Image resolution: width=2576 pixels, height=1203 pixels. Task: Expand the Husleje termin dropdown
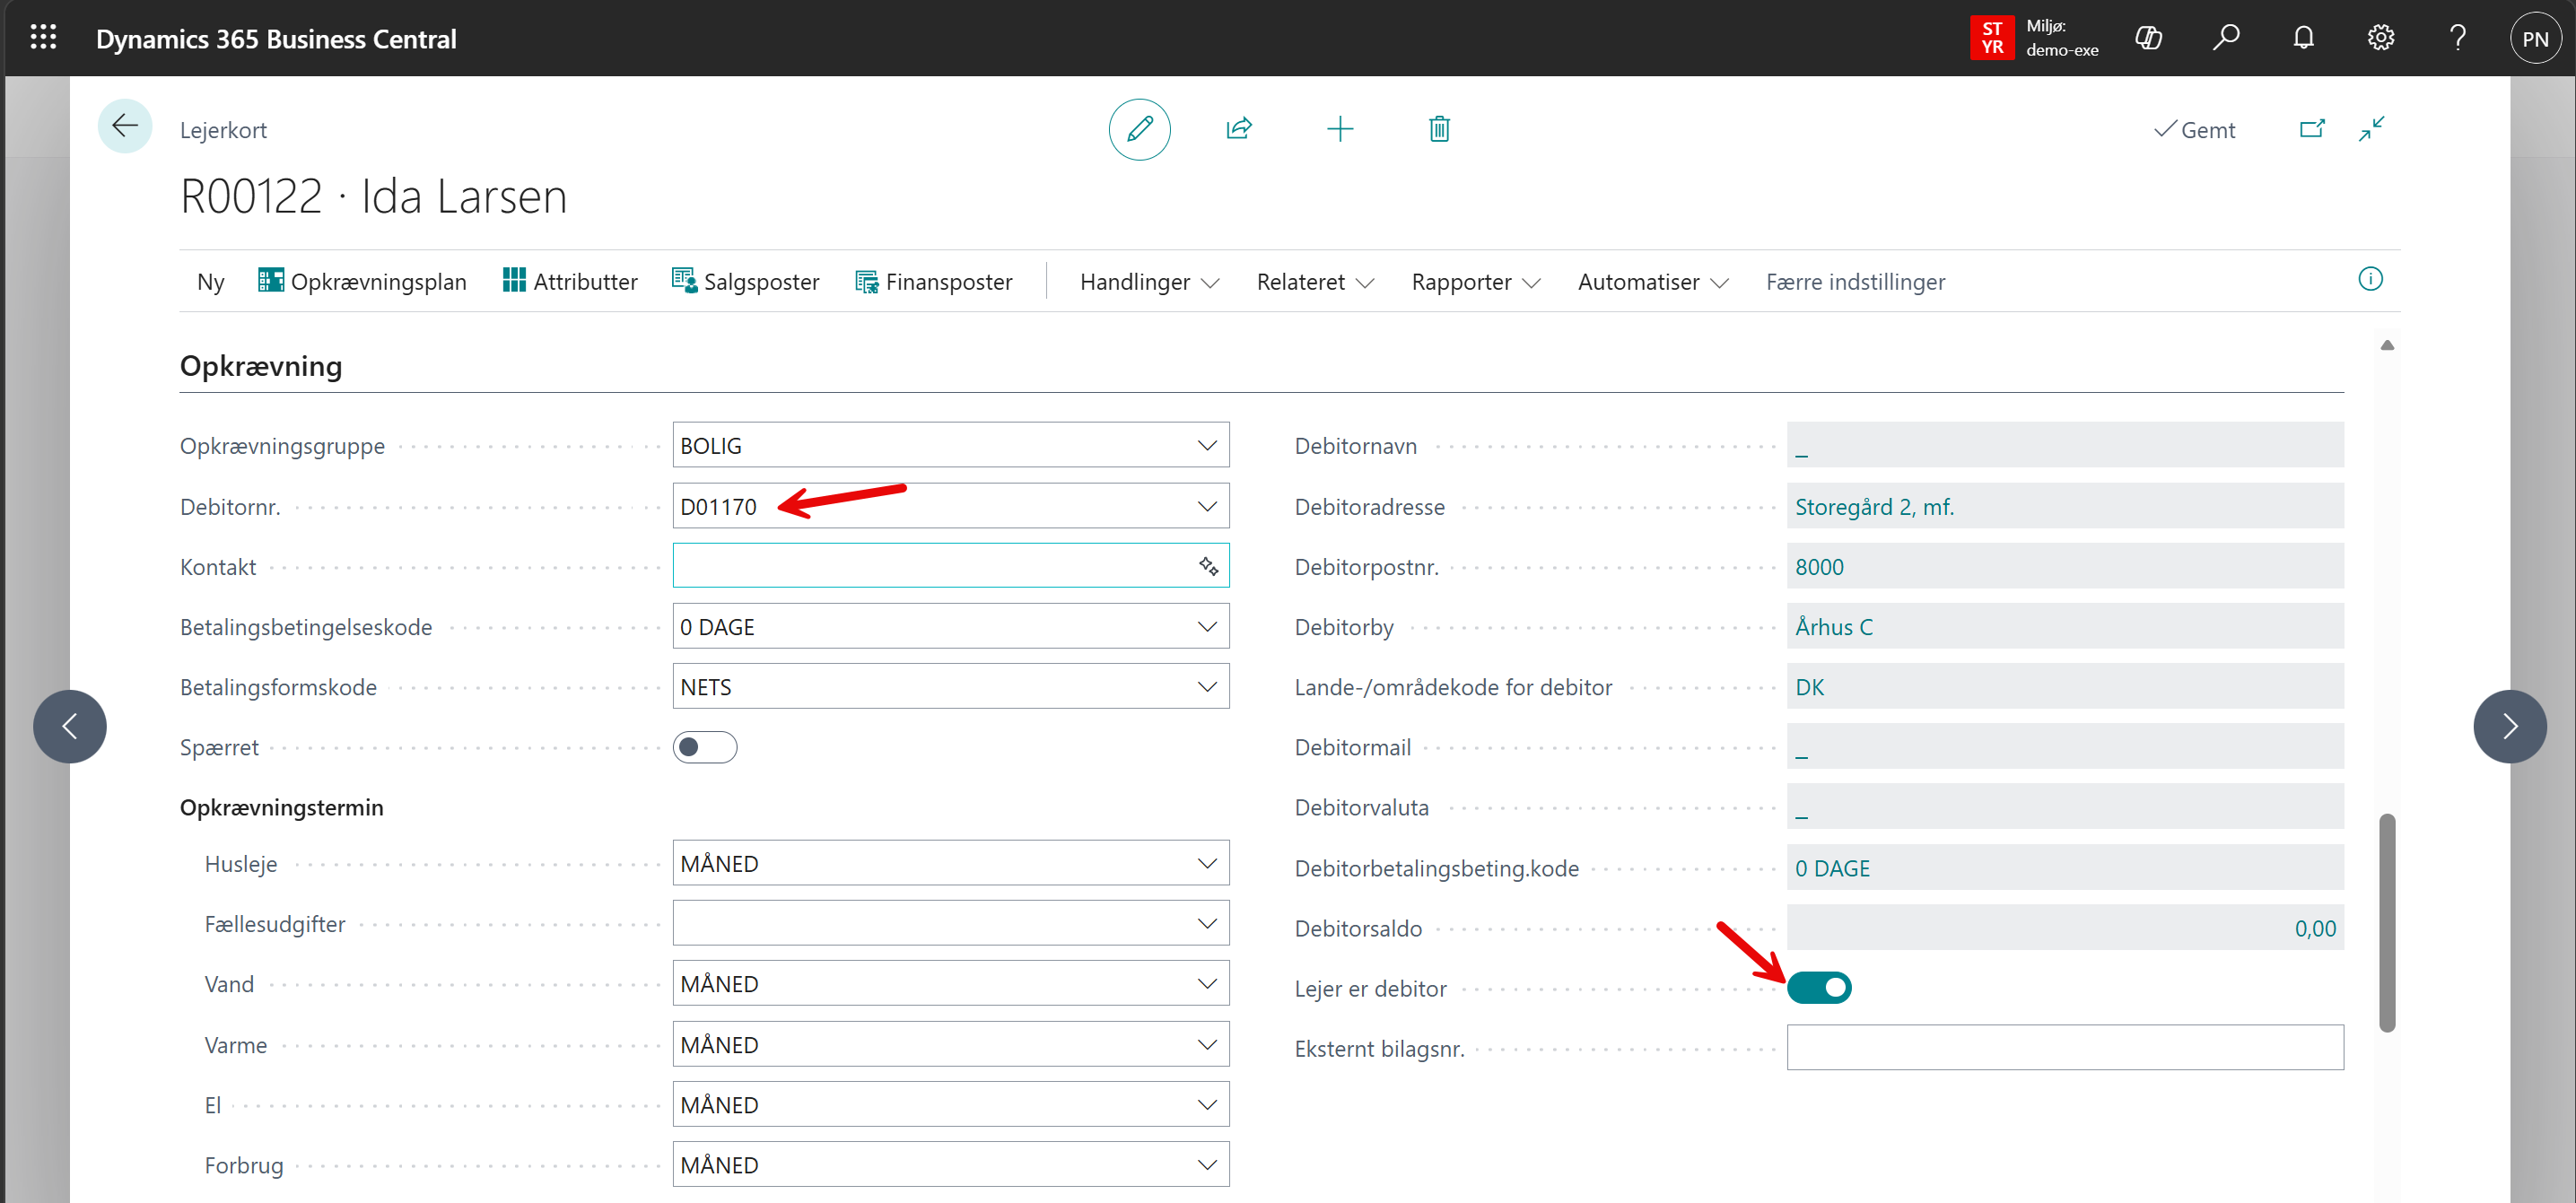[1206, 863]
